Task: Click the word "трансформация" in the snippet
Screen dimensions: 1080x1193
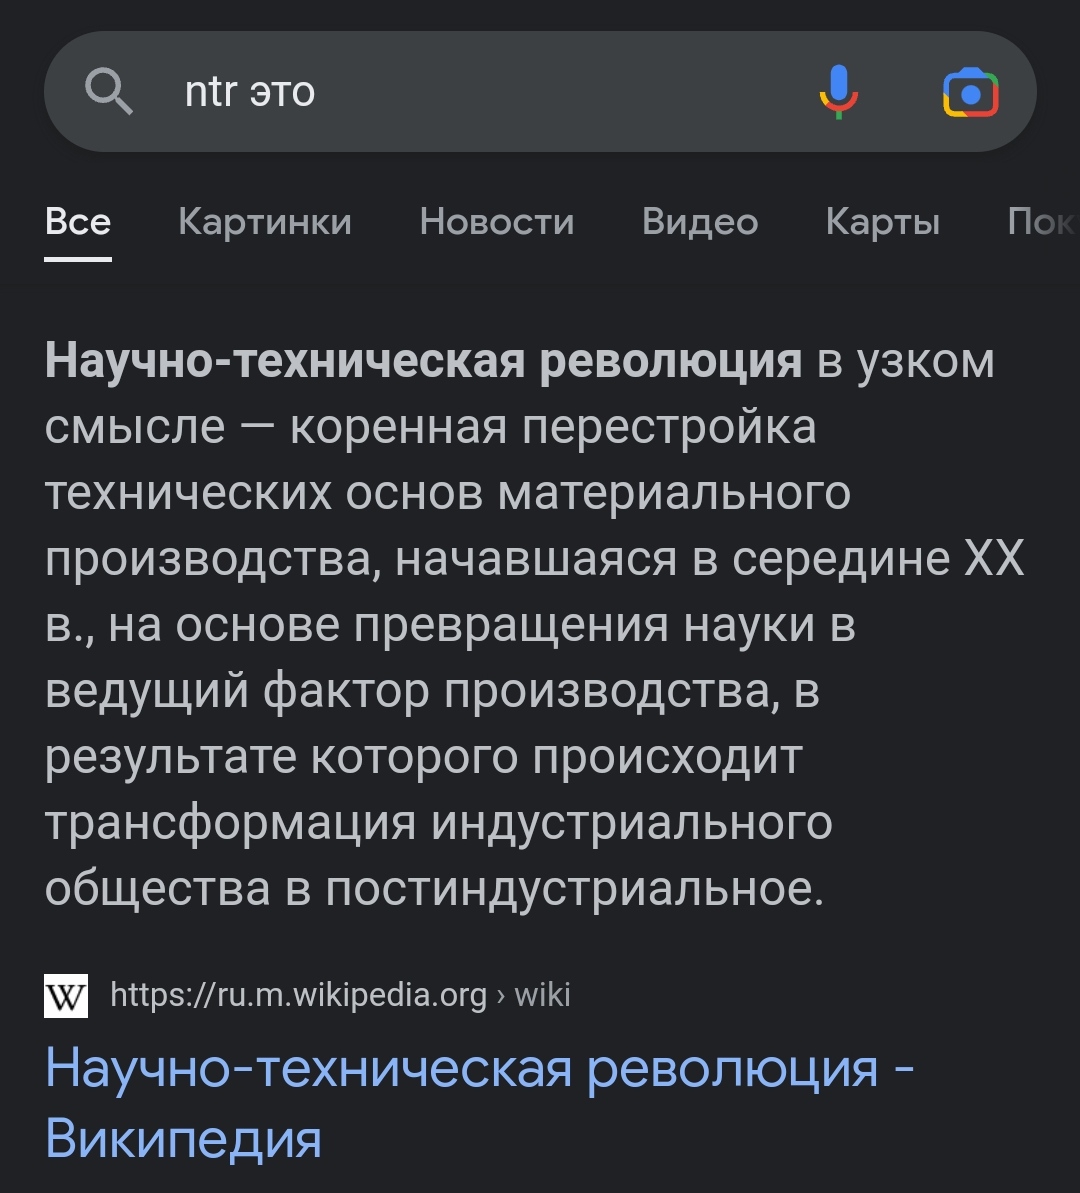Action: click(231, 823)
